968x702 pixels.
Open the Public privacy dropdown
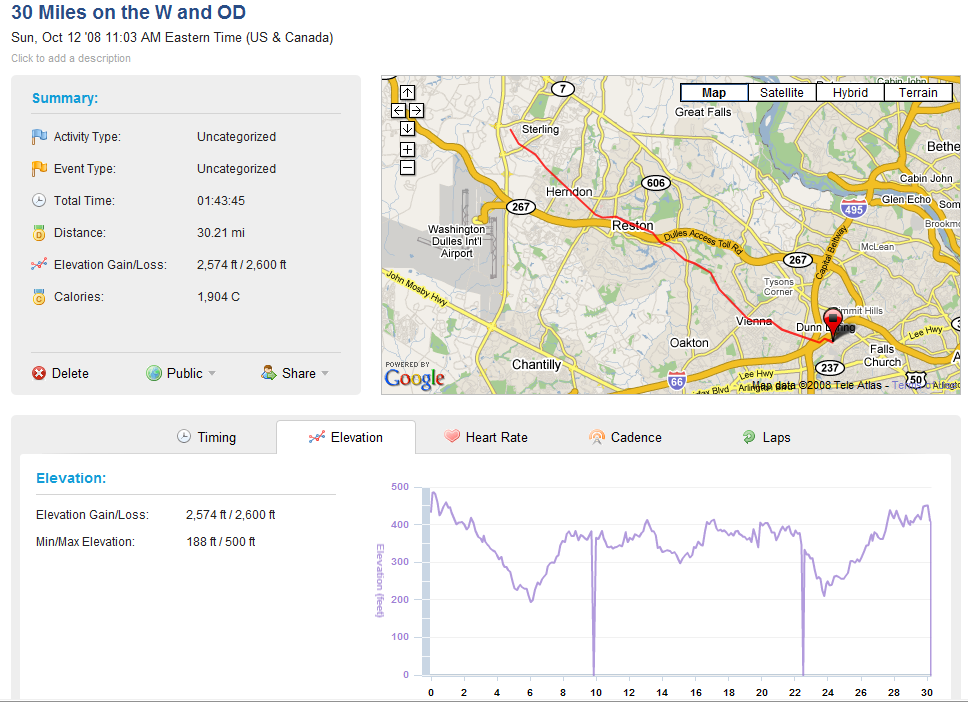pyautogui.click(x=181, y=374)
